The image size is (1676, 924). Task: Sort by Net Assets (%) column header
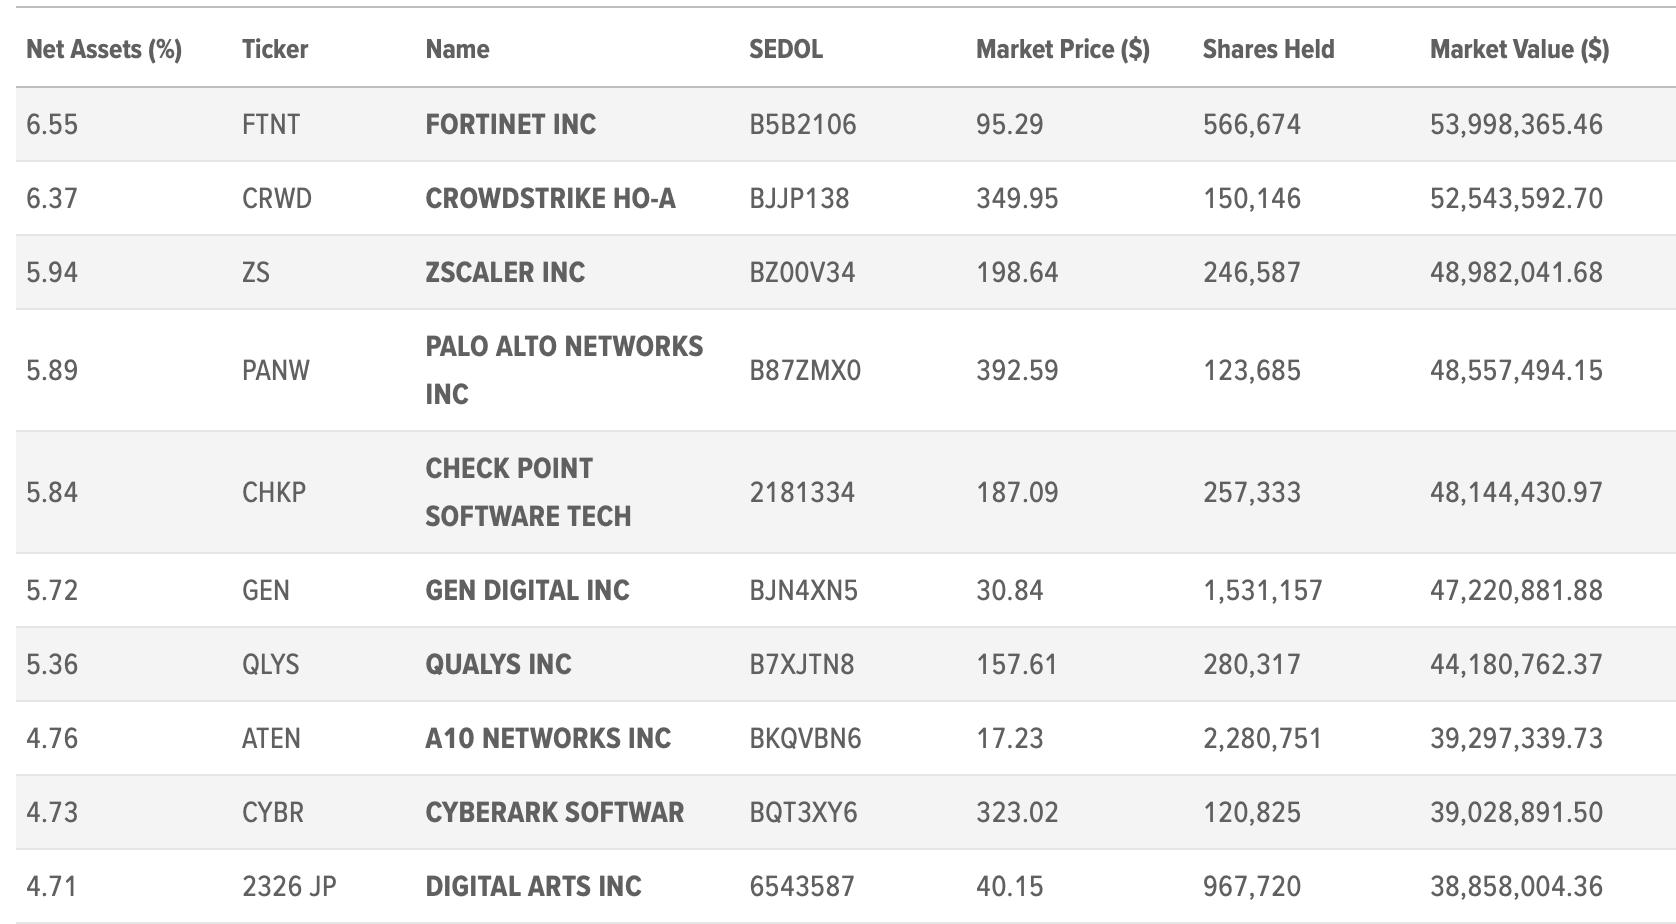[104, 49]
